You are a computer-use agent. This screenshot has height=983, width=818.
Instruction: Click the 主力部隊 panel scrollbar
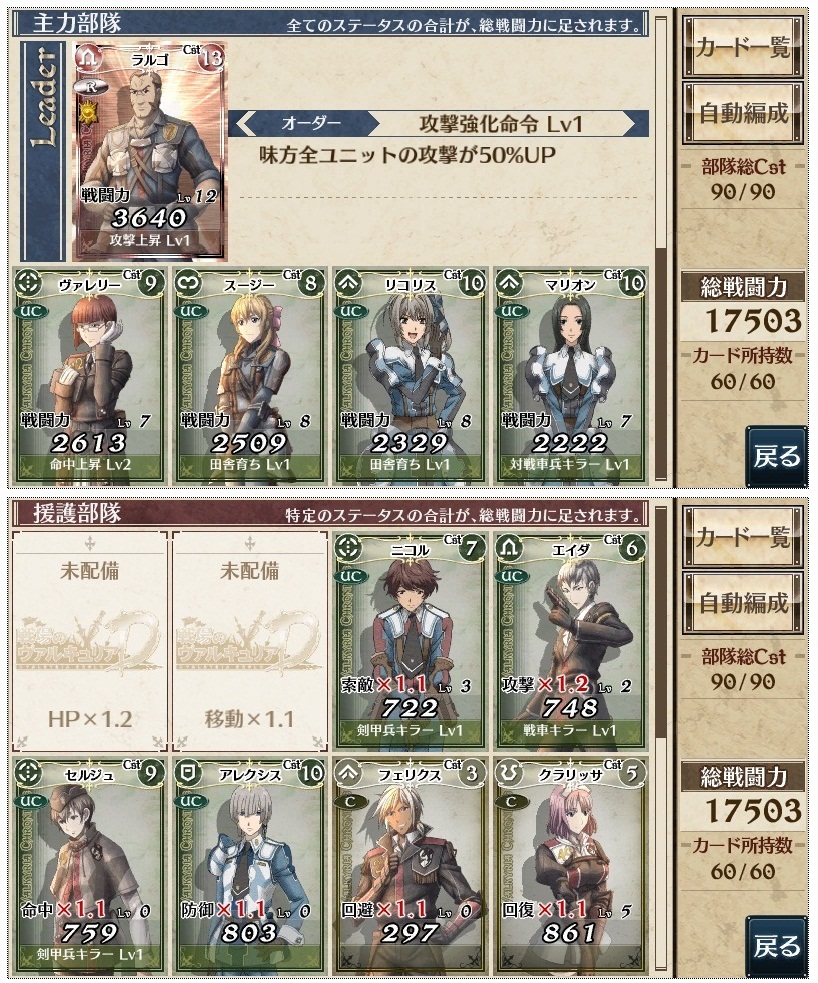tap(660, 251)
